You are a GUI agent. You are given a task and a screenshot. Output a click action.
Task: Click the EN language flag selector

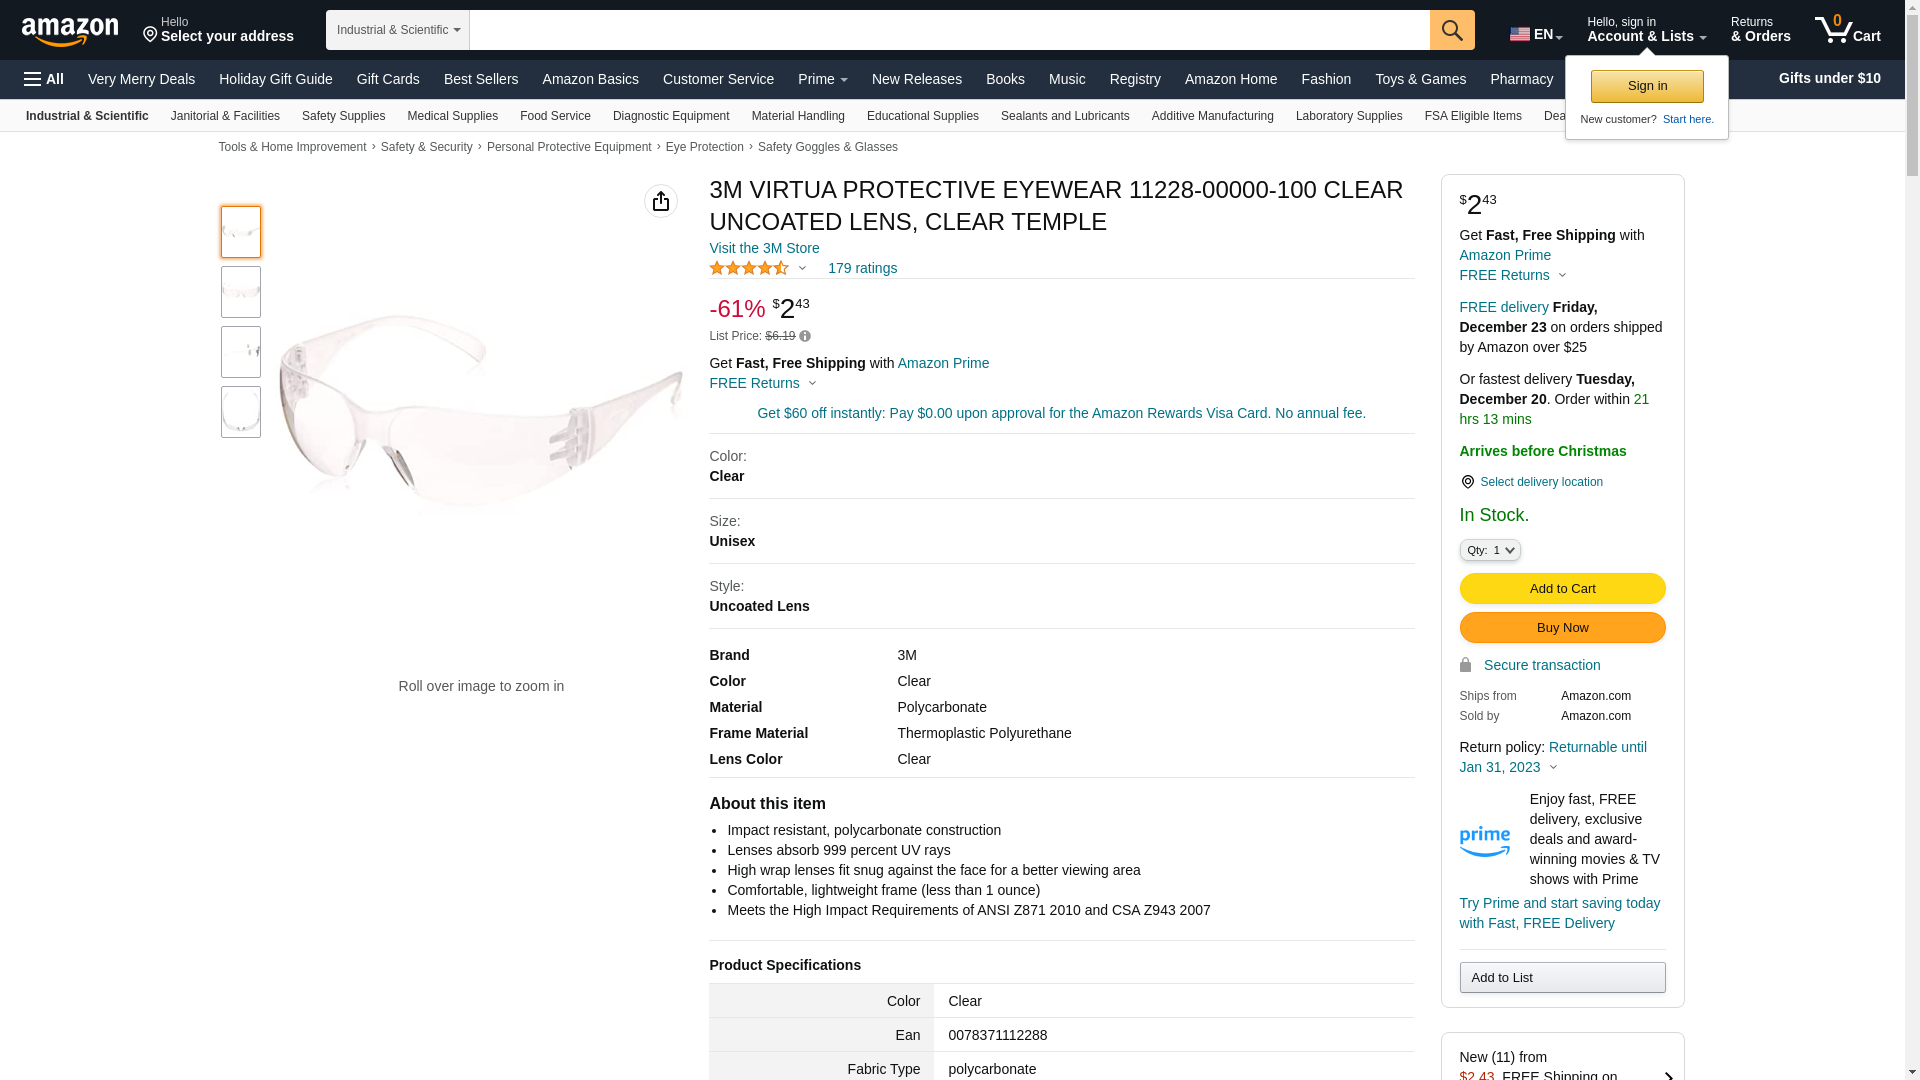[x=1535, y=34]
